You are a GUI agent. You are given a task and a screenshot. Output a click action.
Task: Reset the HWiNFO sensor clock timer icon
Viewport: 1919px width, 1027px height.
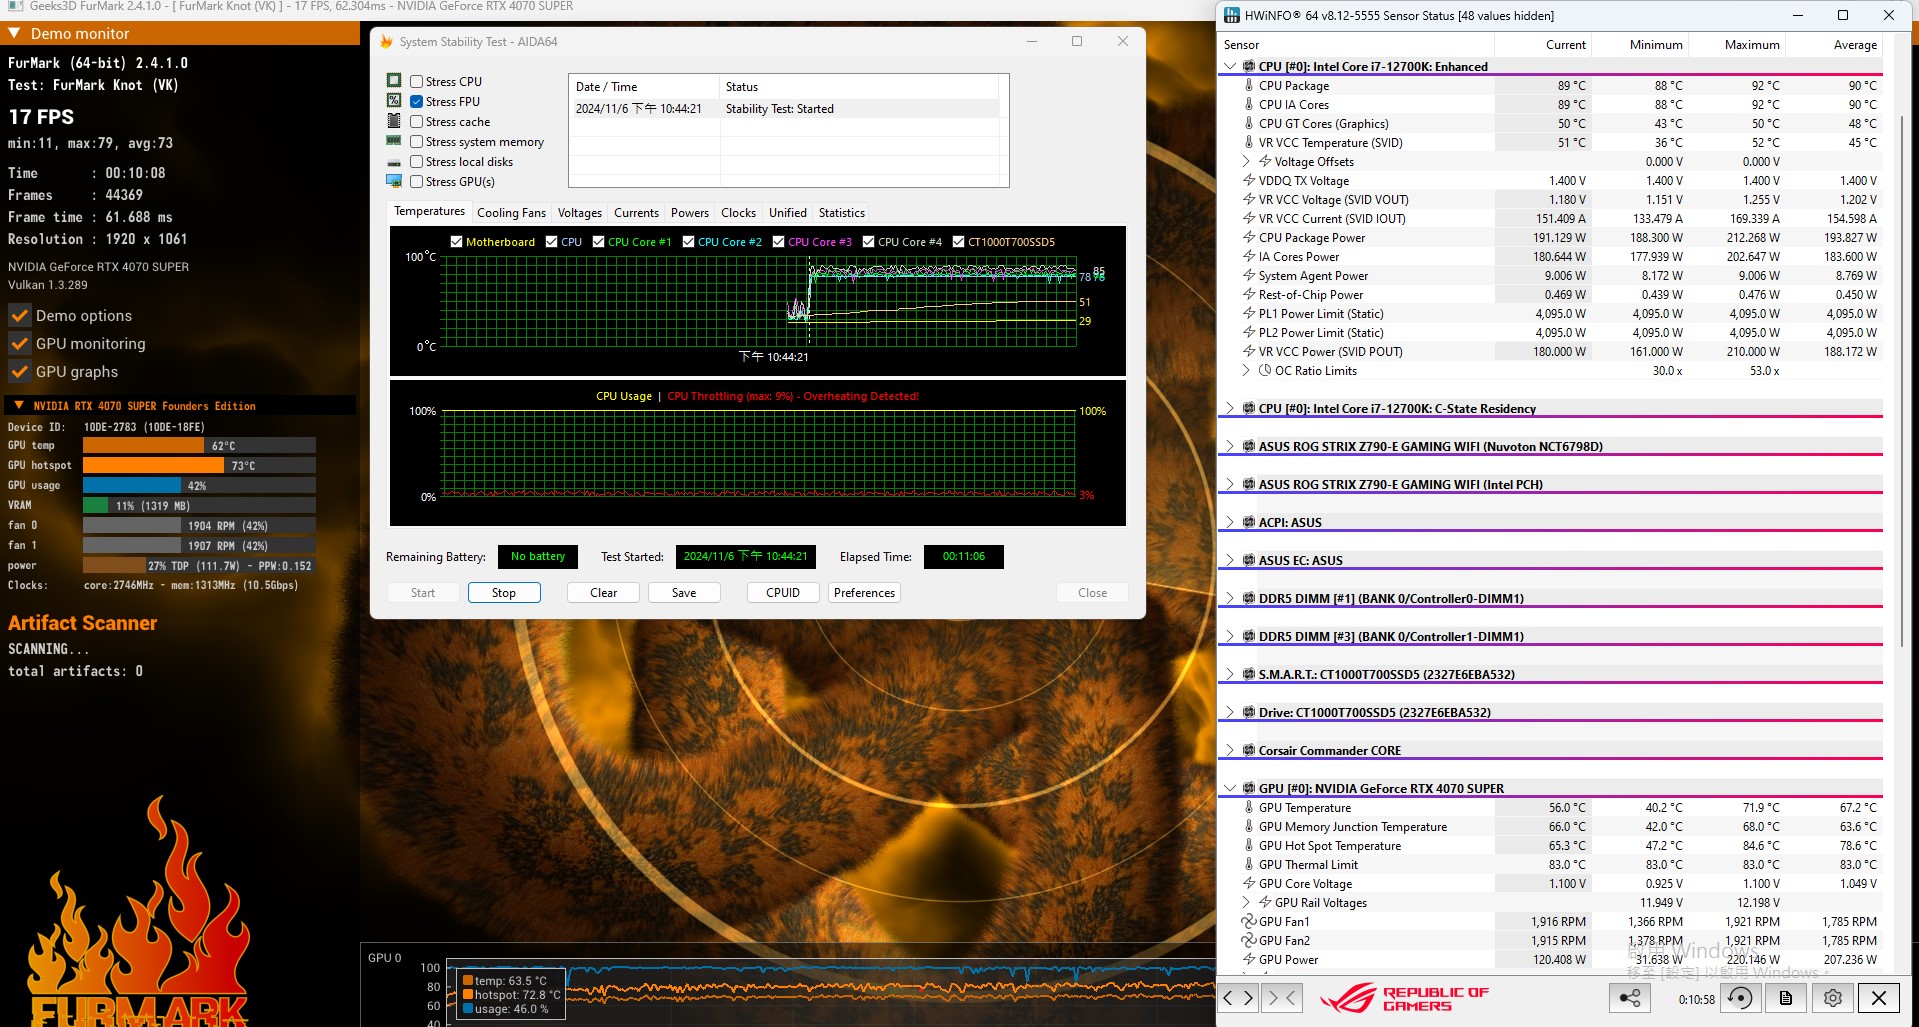click(1741, 997)
